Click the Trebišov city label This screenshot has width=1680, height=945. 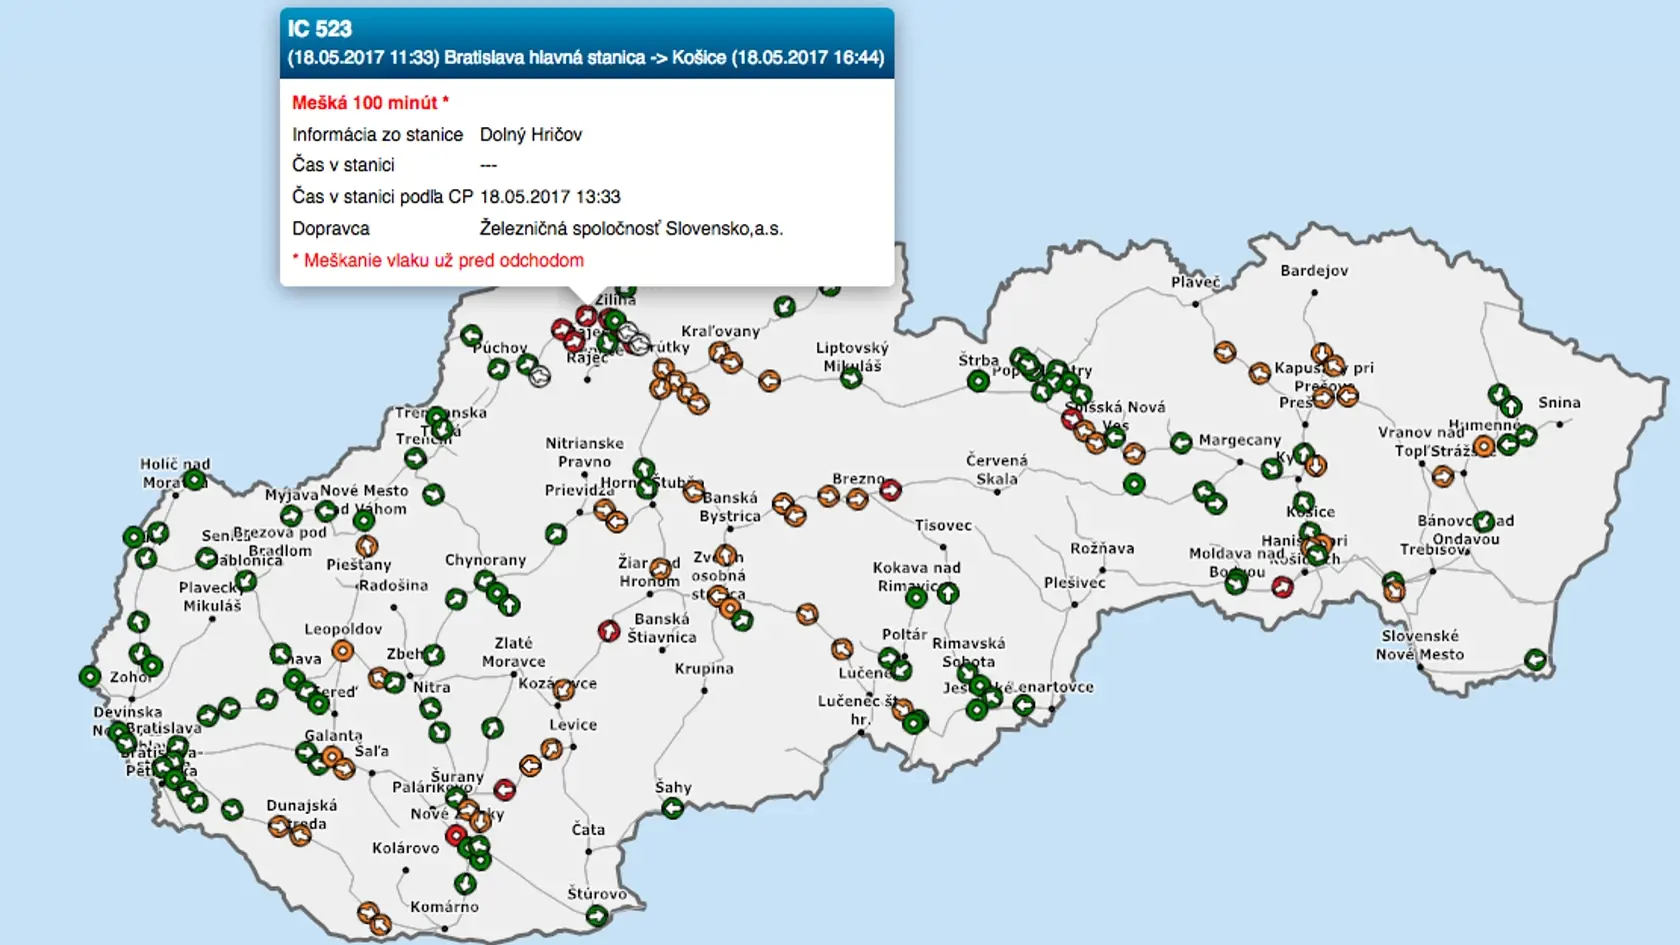1433,550
